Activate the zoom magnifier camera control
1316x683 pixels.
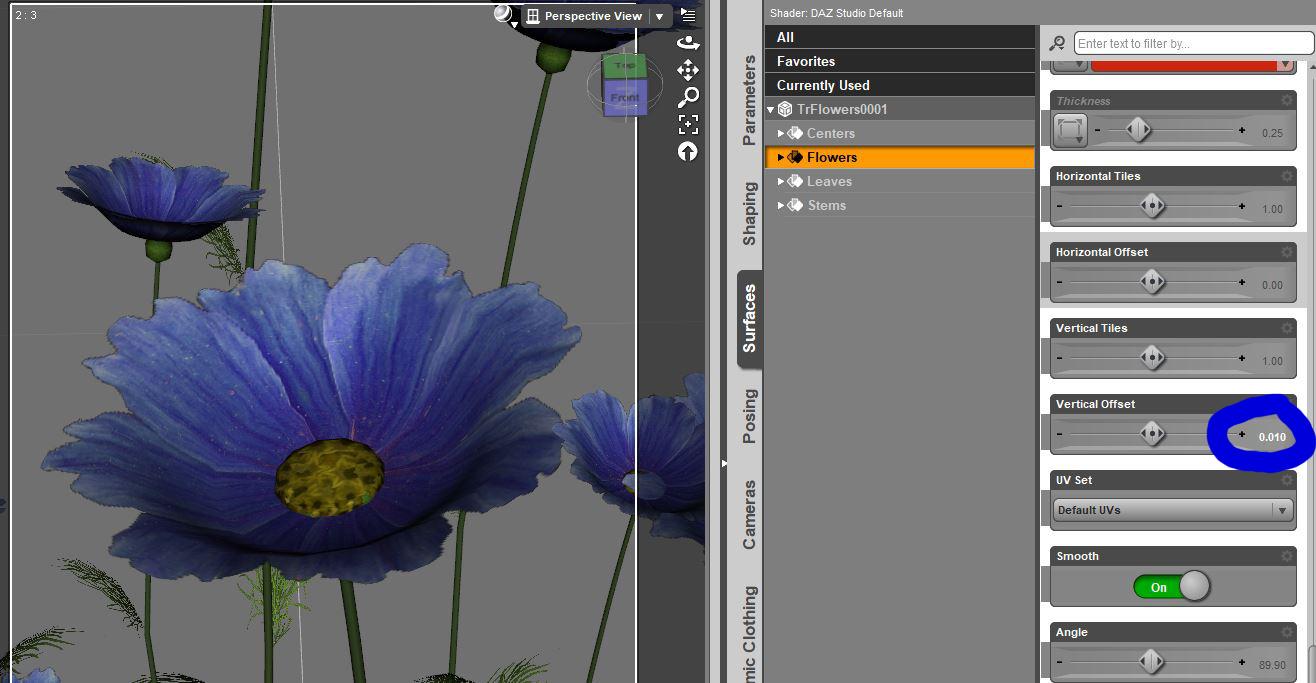point(688,97)
